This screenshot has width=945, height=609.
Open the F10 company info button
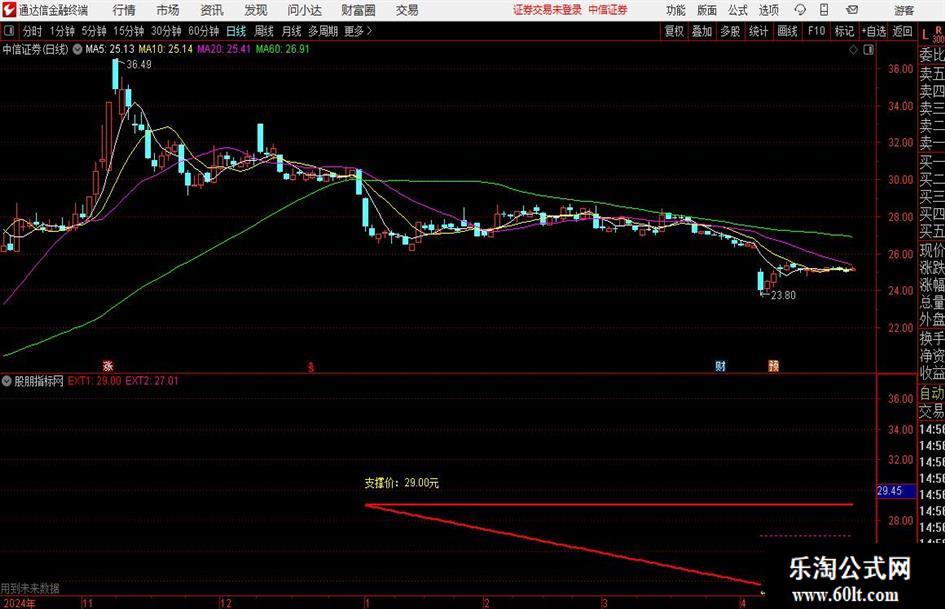coord(816,31)
